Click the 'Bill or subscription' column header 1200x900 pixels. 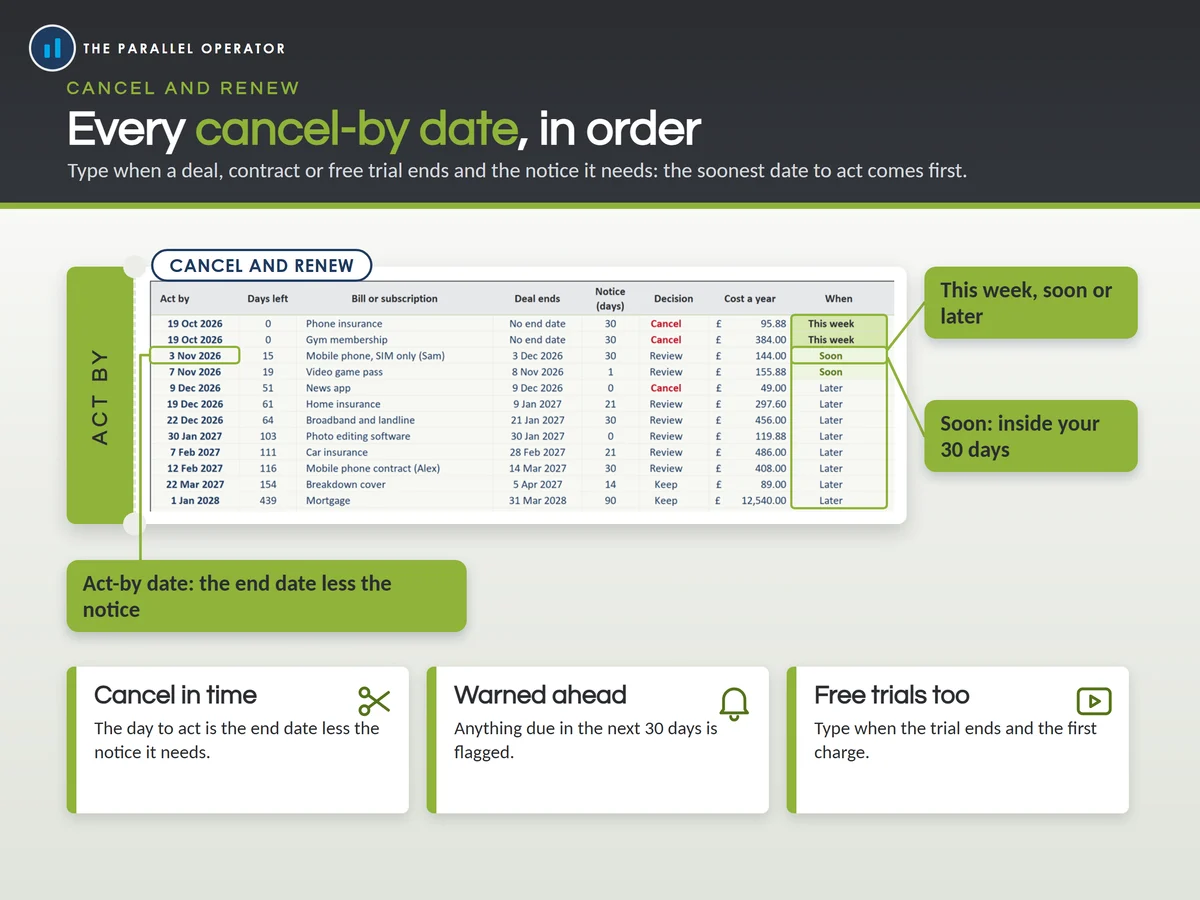tap(394, 299)
